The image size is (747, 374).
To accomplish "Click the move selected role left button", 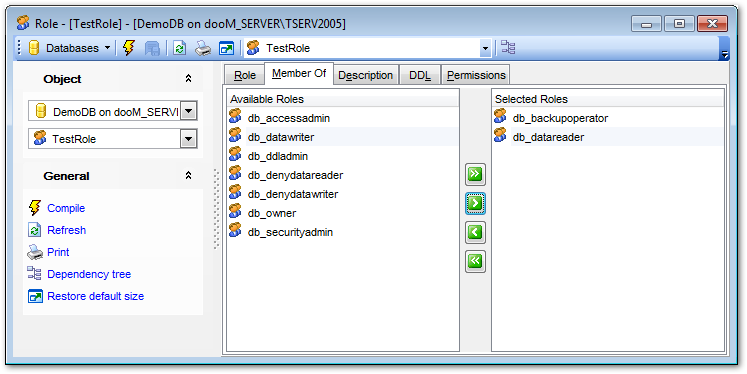I will click(475, 232).
